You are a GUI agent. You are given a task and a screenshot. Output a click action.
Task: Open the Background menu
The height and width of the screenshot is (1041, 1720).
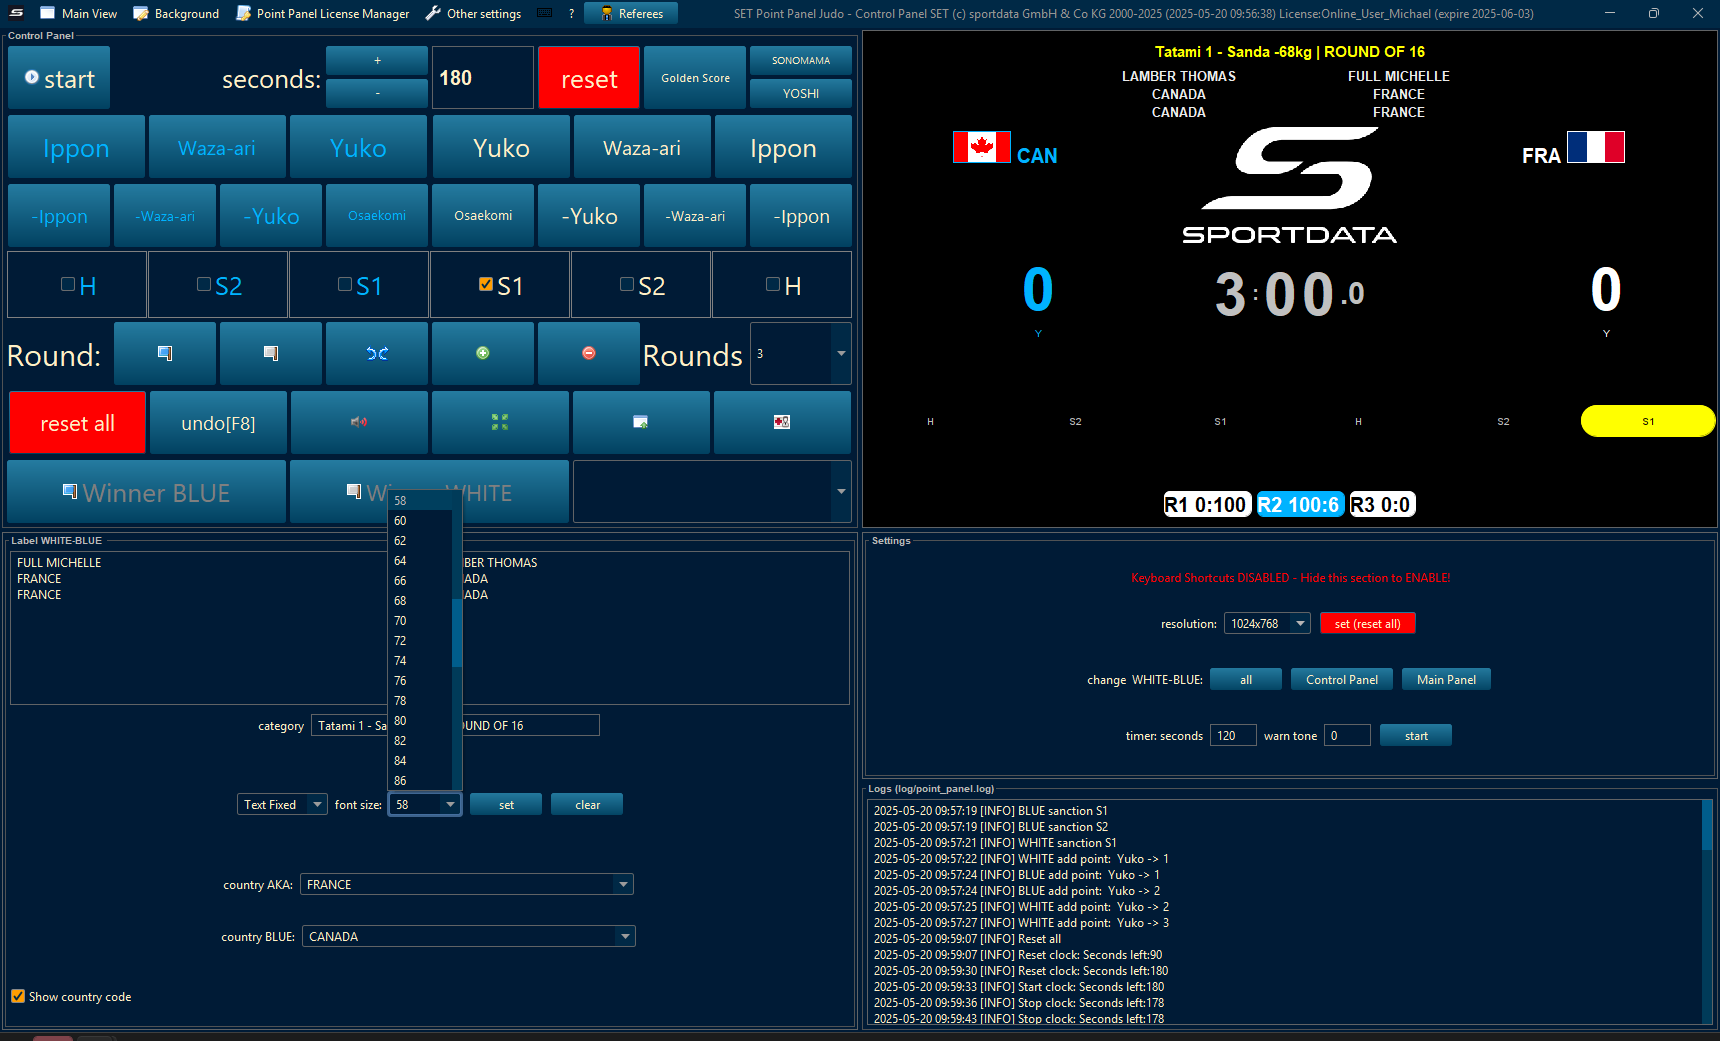[176, 13]
